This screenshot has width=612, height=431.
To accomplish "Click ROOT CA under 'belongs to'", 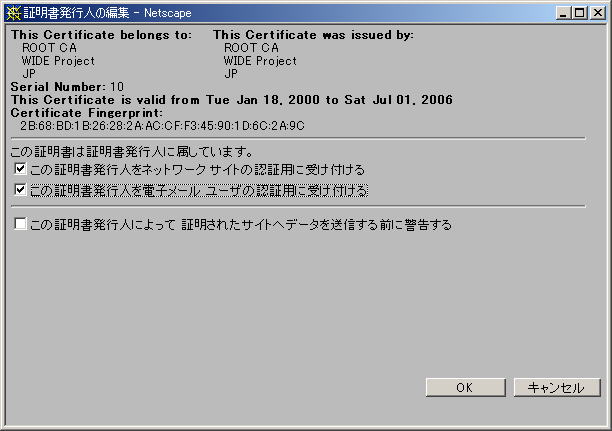I will pyautogui.click(x=49, y=48).
